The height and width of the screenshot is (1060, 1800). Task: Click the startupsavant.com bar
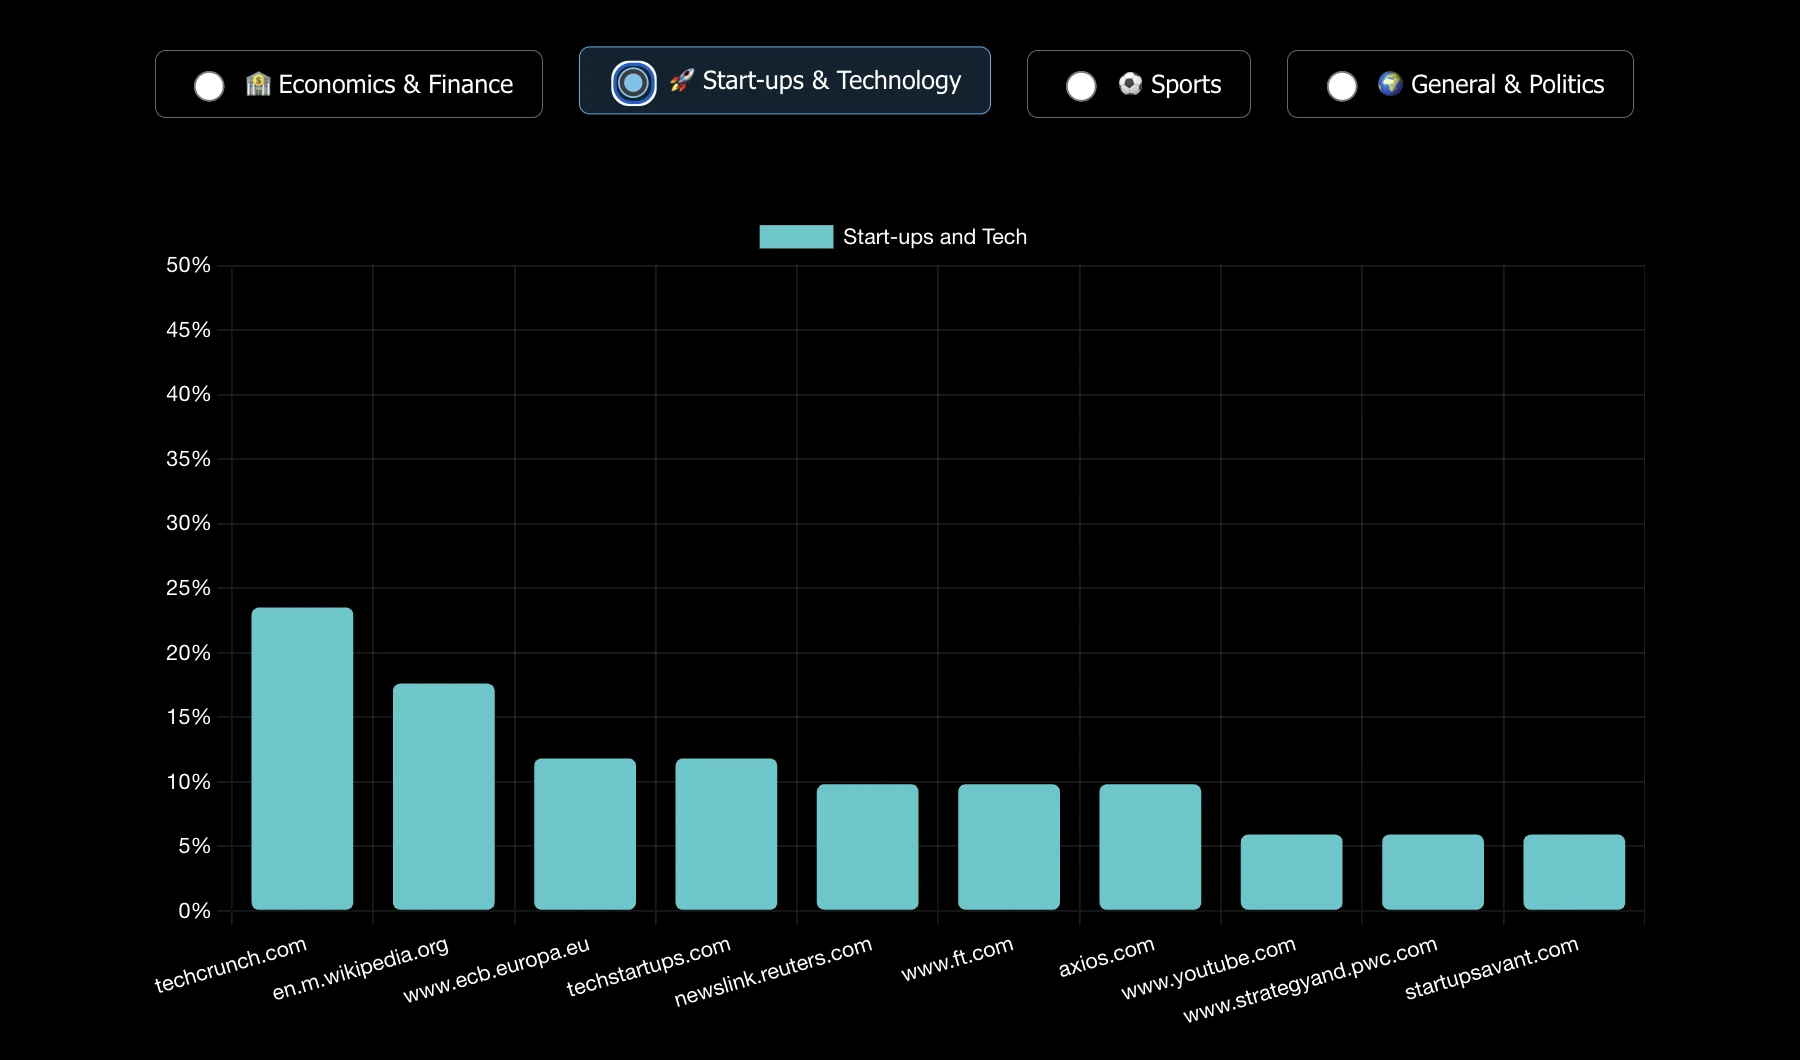1574,872
